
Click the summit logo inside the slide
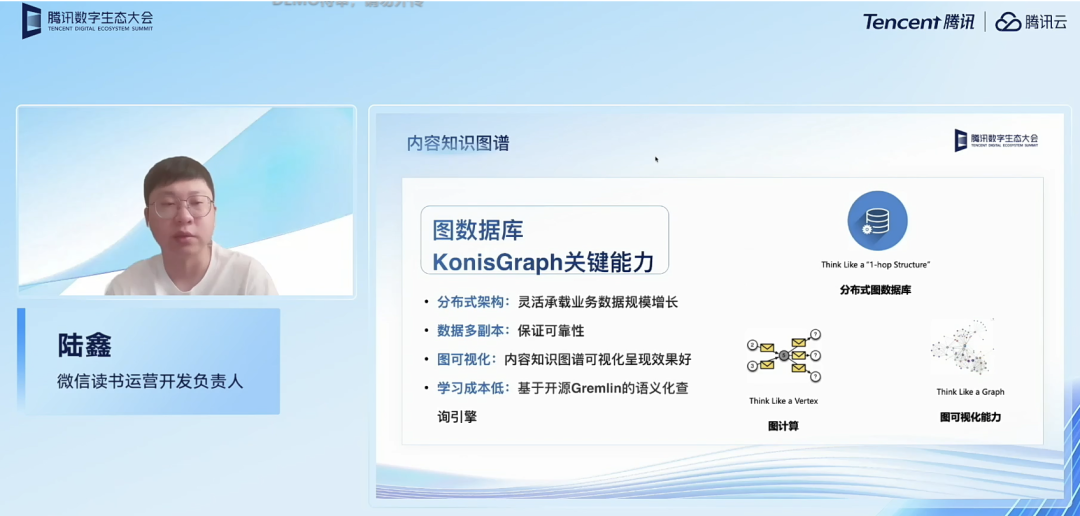click(996, 140)
